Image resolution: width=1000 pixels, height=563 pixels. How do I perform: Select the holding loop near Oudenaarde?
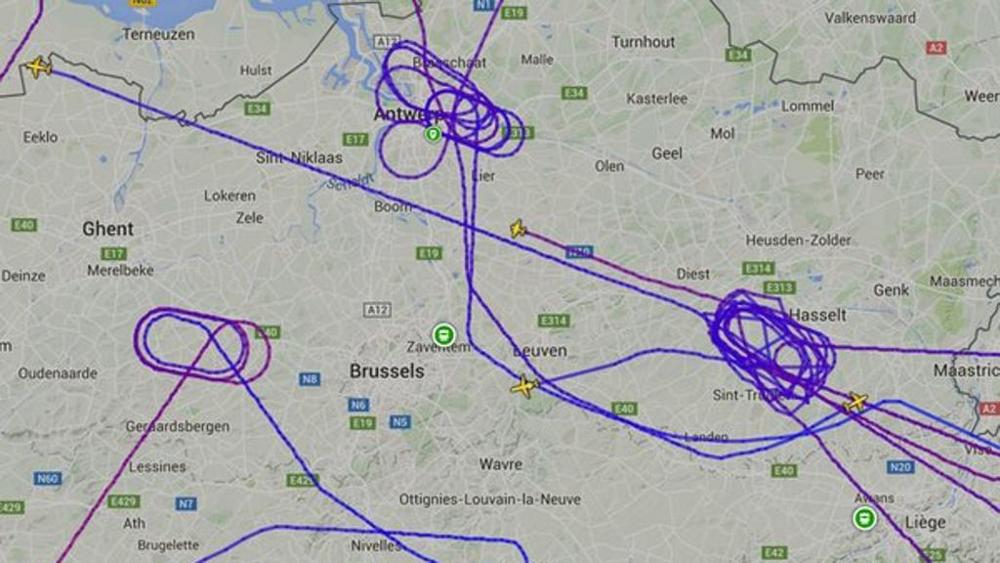pyautogui.click(x=202, y=345)
